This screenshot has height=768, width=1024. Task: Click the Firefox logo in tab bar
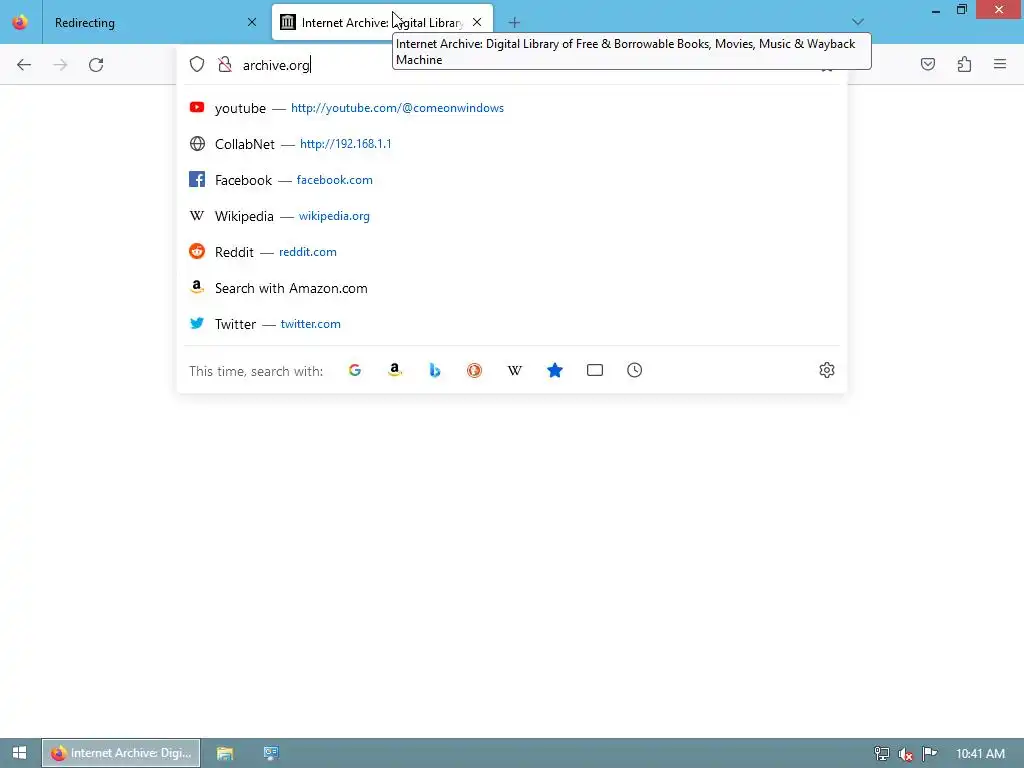(x=20, y=22)
